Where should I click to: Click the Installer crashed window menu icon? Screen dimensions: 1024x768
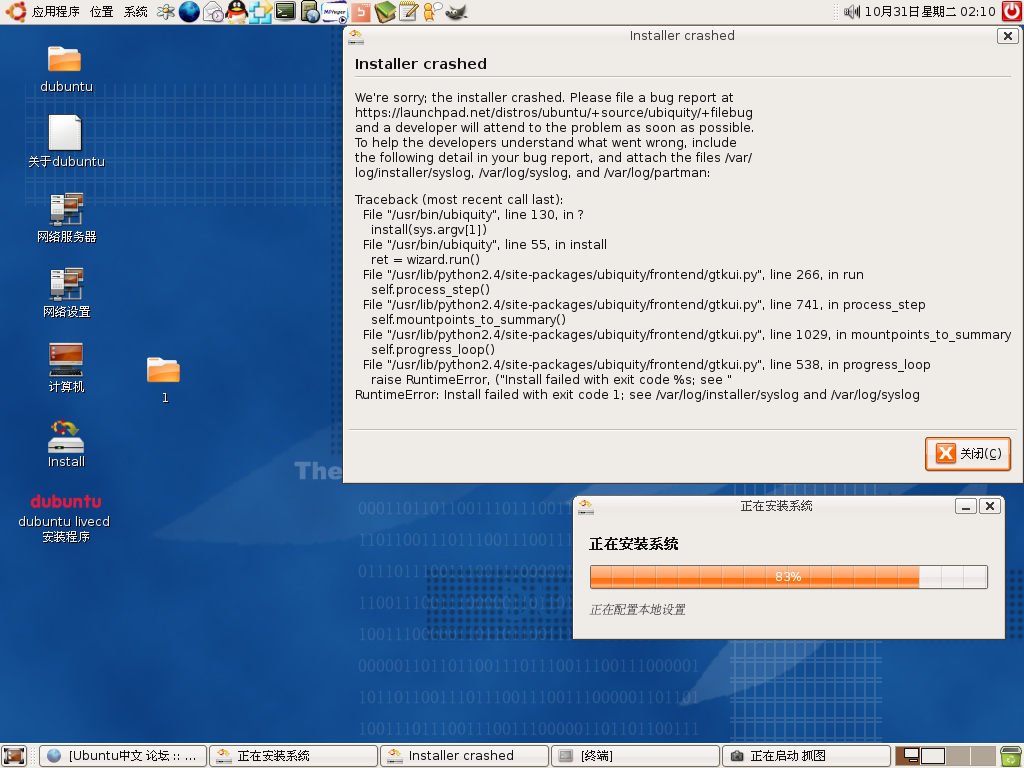[x=356, y=37]
